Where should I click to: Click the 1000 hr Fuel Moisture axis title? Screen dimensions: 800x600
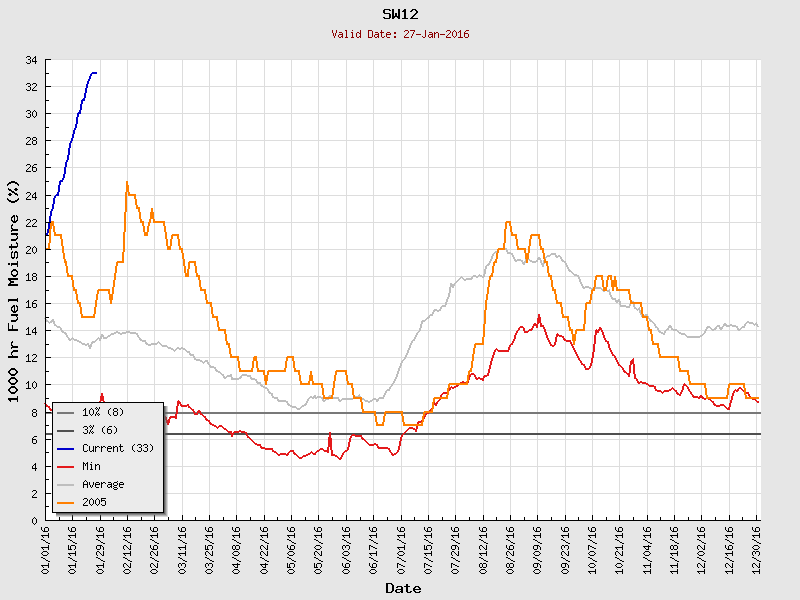[x=14, y=291]
